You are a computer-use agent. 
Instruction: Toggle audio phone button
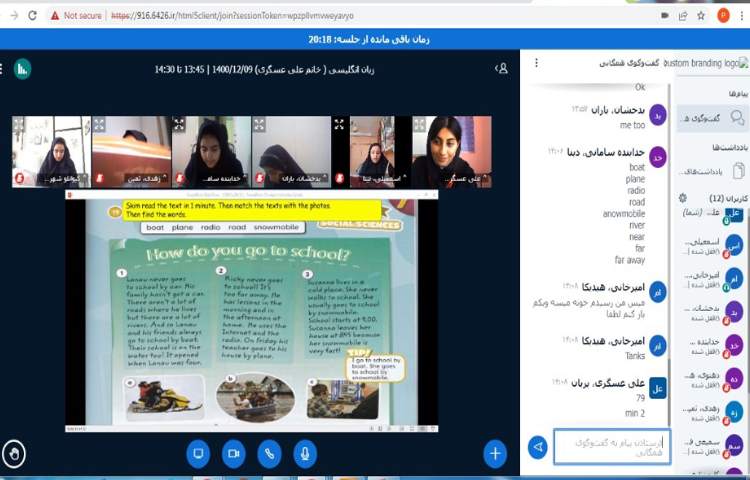[269, 453]
